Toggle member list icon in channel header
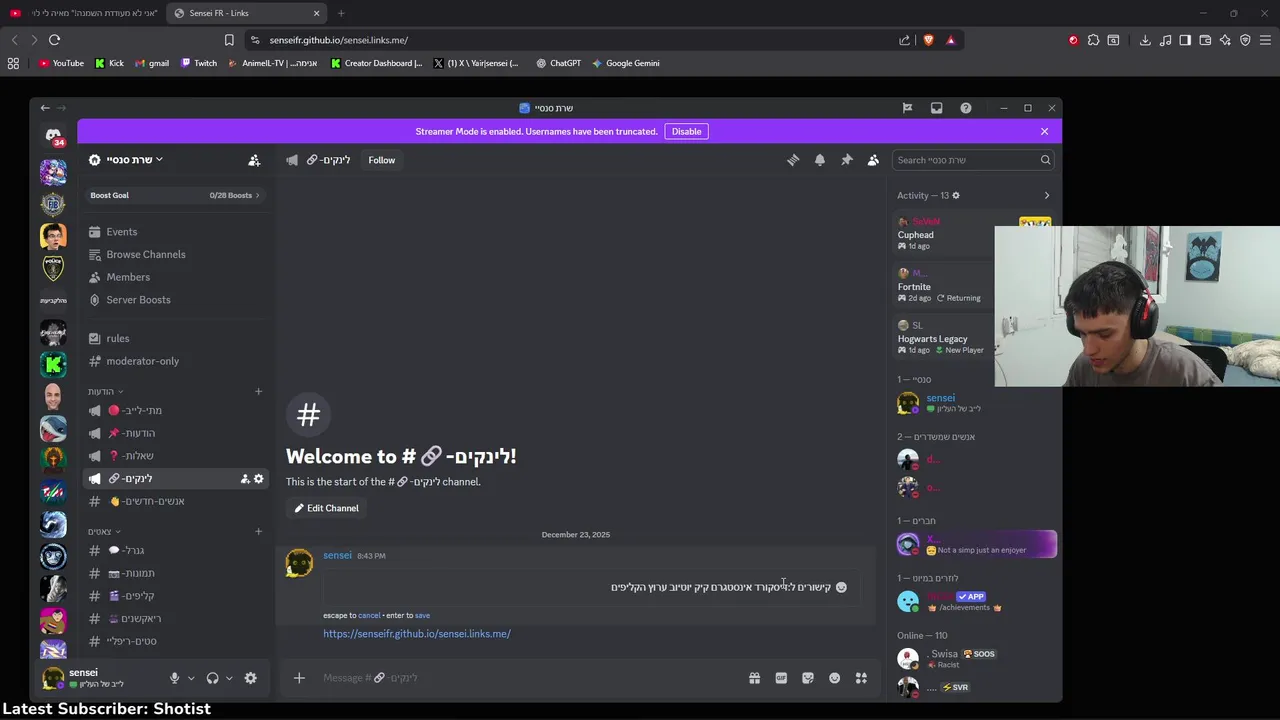1280x720 pixels. click(x=873, y=160)
